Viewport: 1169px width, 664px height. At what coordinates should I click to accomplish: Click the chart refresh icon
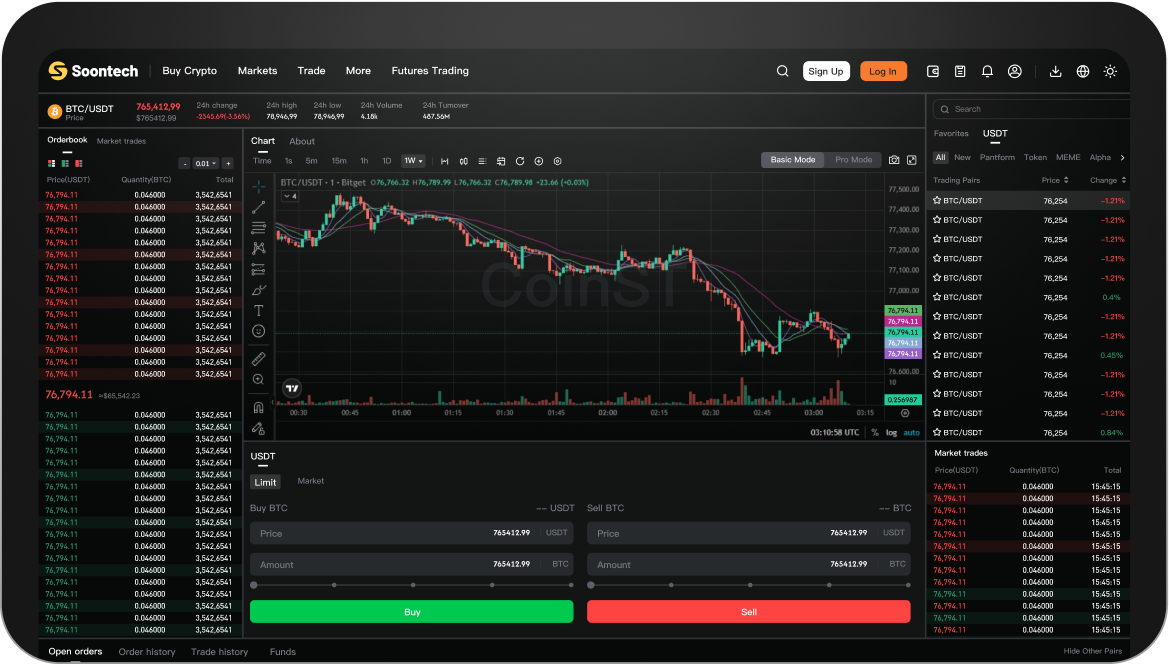[x=520, y=161]
